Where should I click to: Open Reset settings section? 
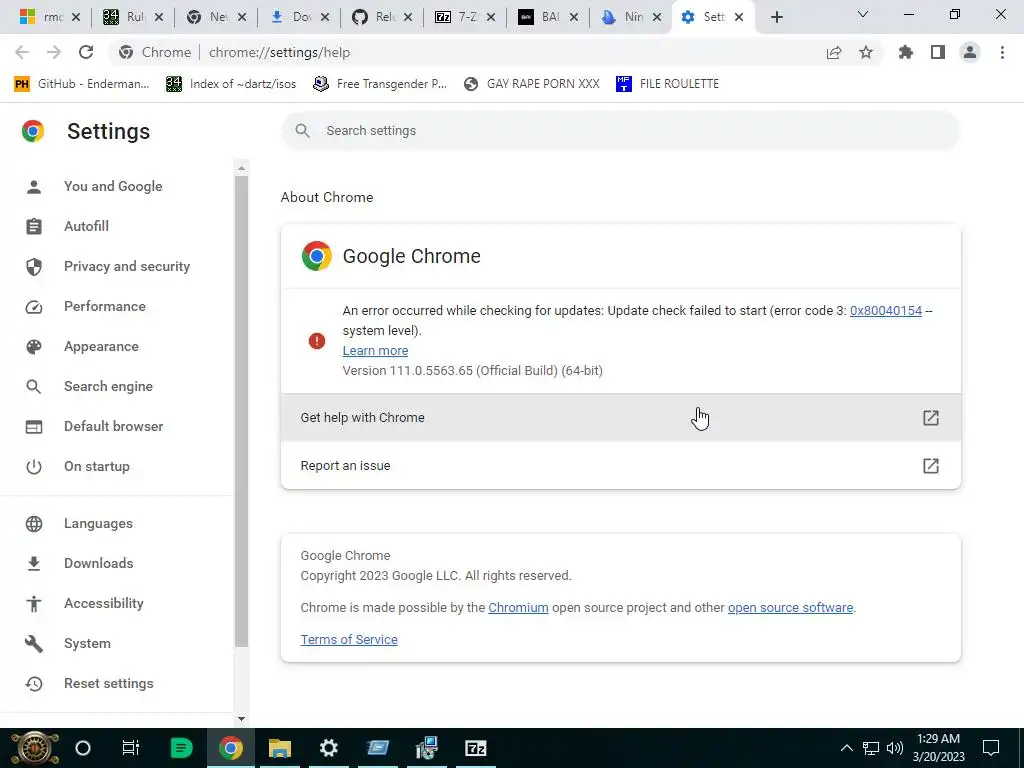click(108, 684)
